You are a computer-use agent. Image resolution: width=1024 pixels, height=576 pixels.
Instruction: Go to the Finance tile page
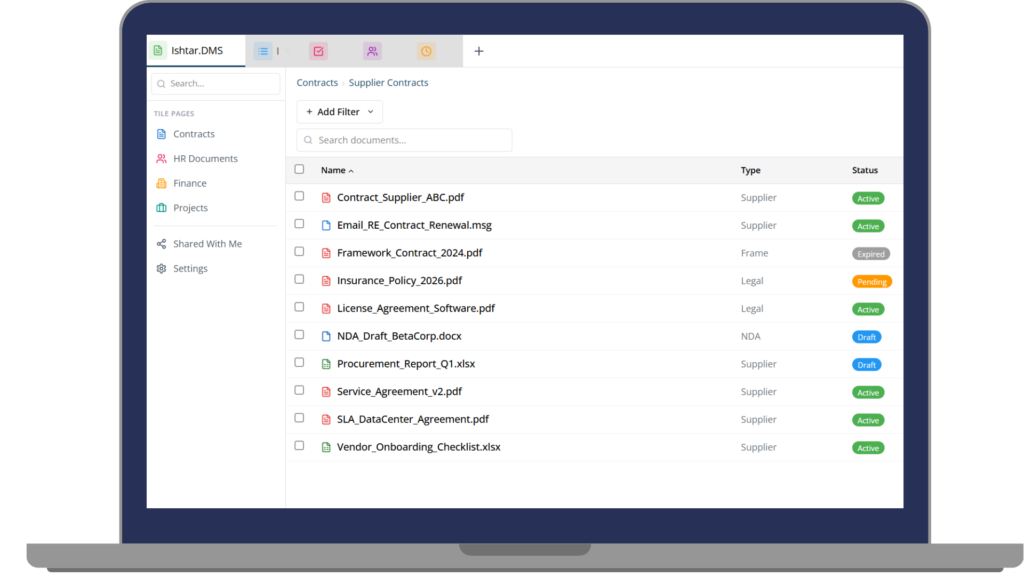point(190,184)
